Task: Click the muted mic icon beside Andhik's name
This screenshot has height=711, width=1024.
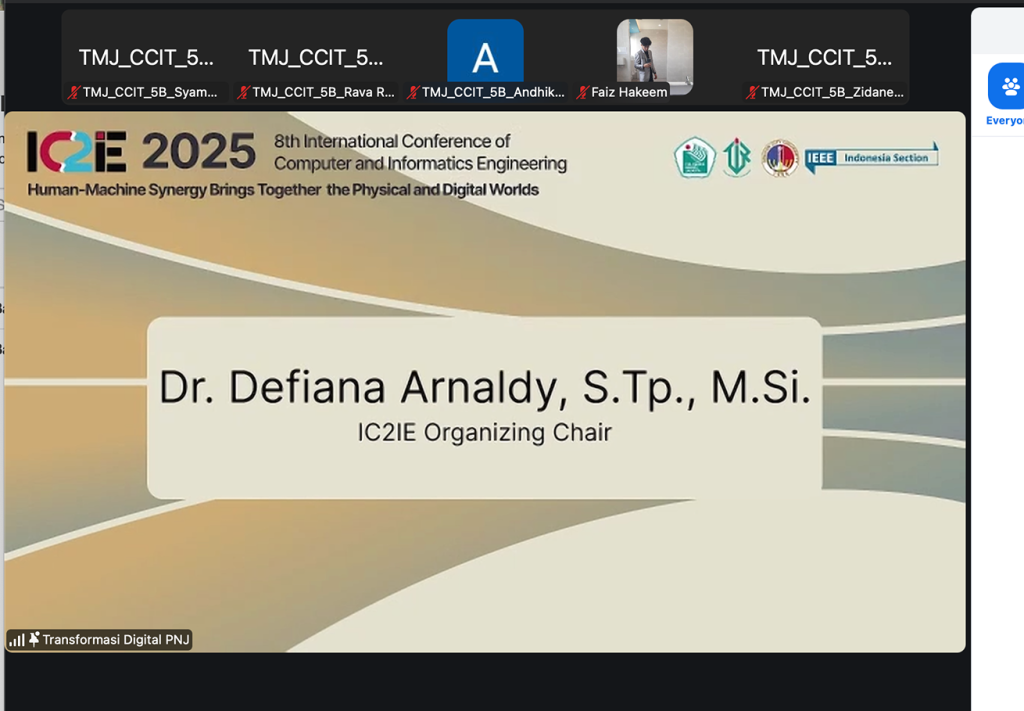Action: point(413,92)
